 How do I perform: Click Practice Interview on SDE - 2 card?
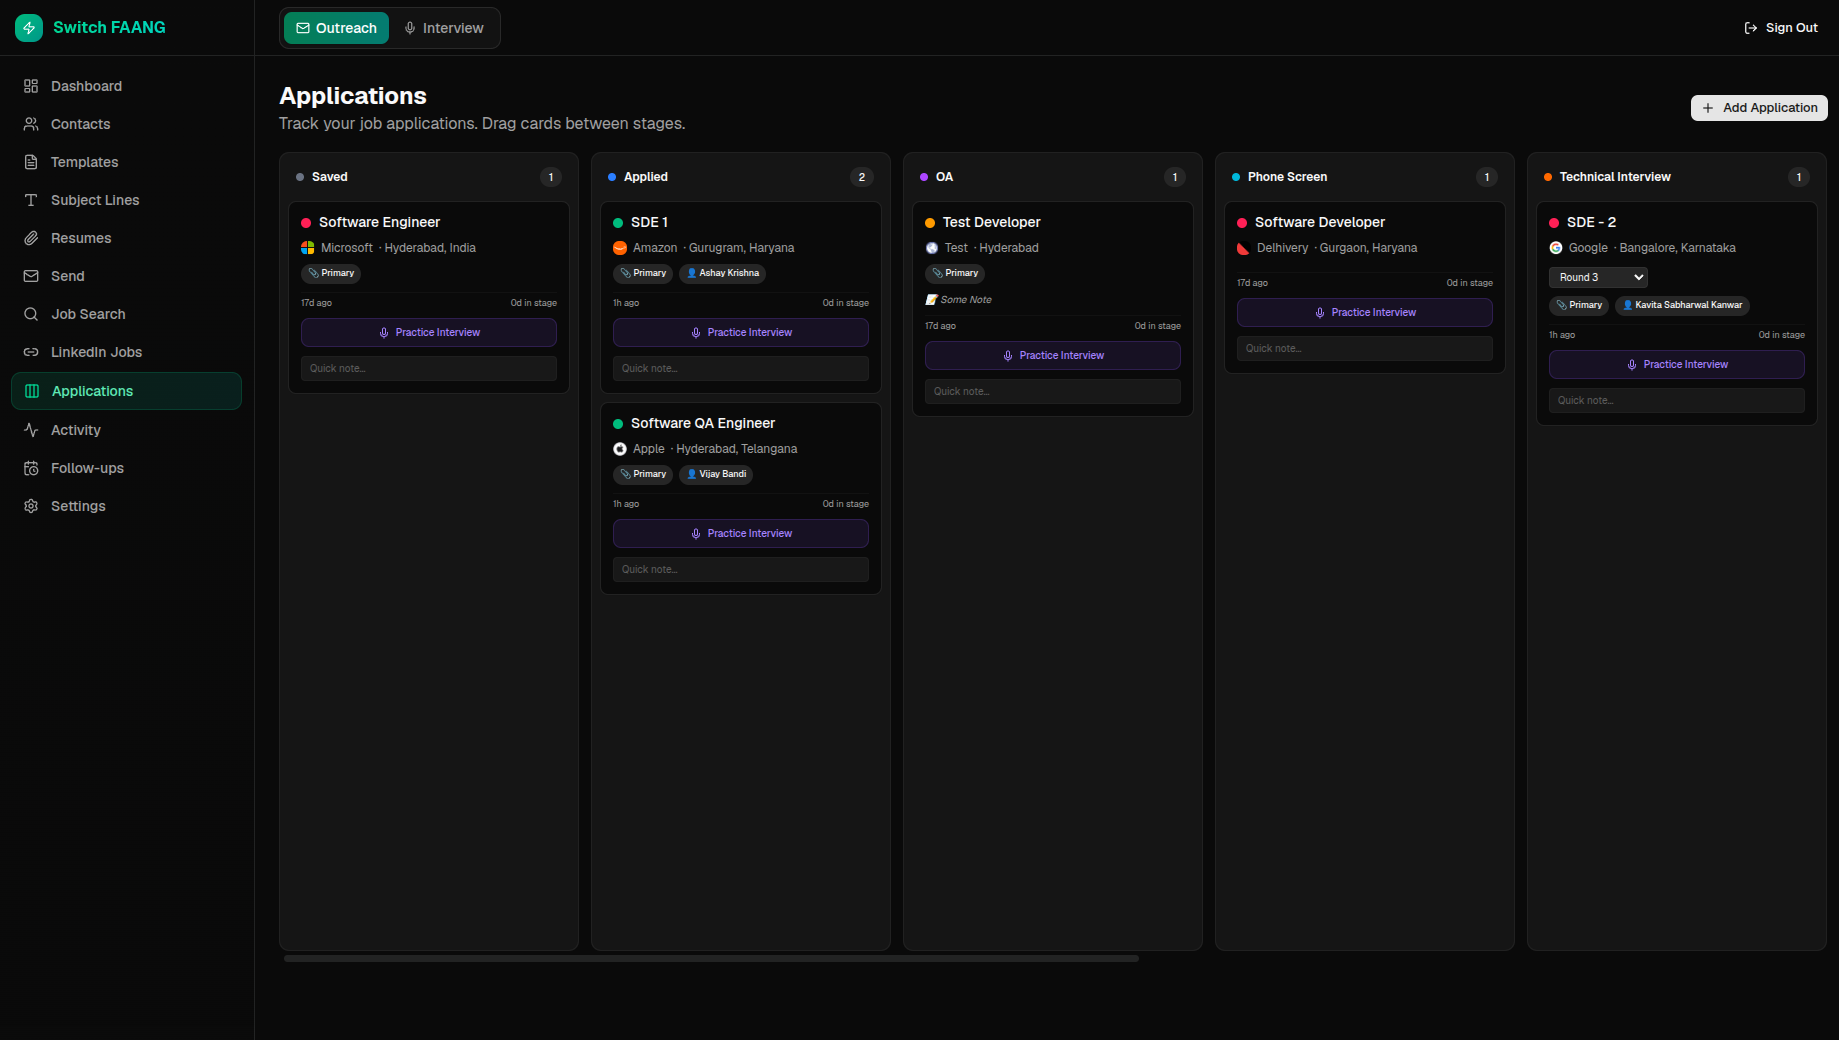[1677, 364]
